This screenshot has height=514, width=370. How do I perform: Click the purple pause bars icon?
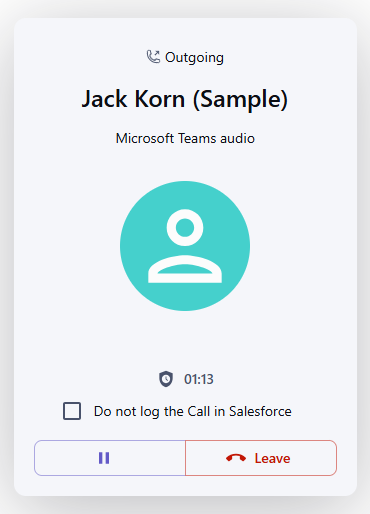pos(104,458)
